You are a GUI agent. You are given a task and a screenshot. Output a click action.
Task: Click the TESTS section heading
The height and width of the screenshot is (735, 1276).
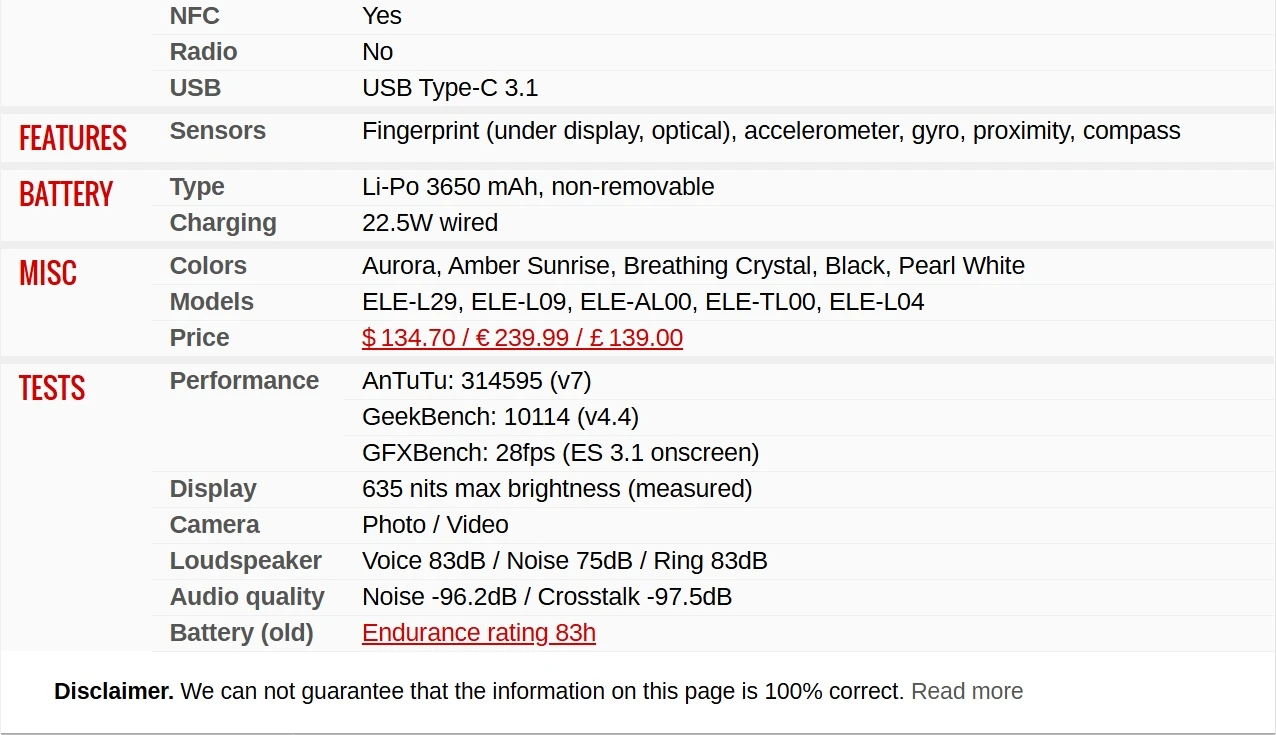pyautogui.click(x=52, y=388)
